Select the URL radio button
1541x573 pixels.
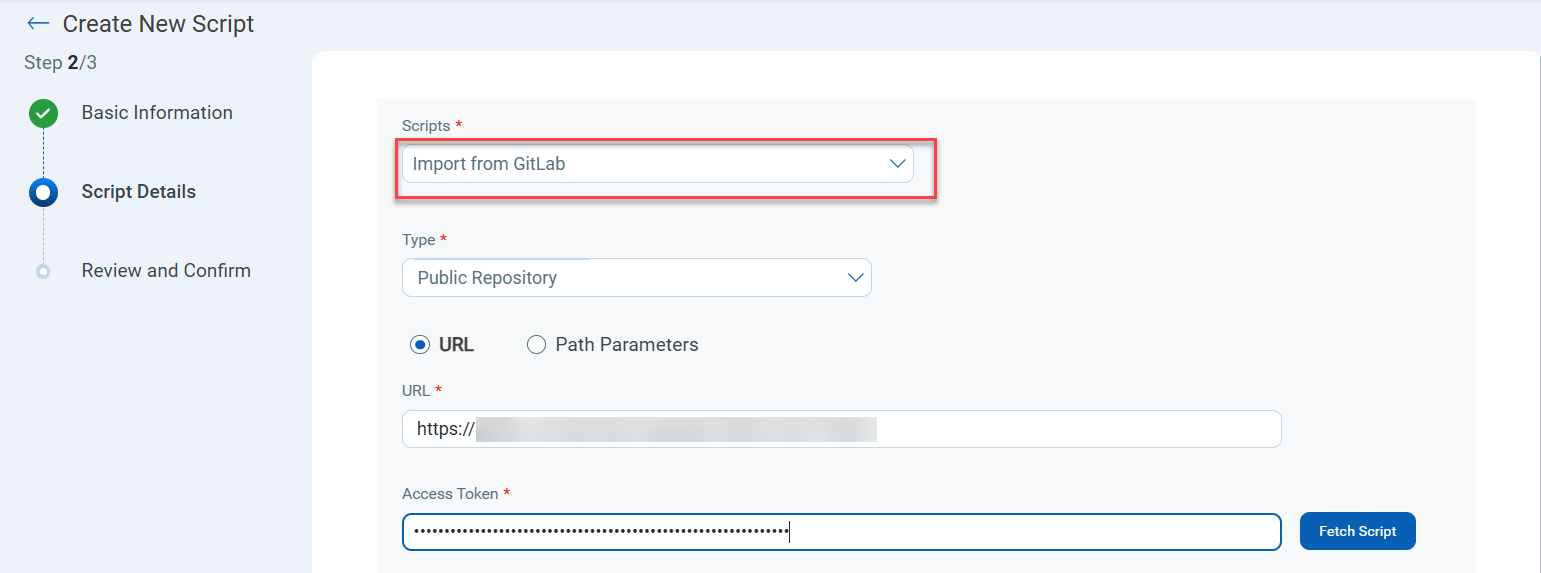[x=420, y=345]
